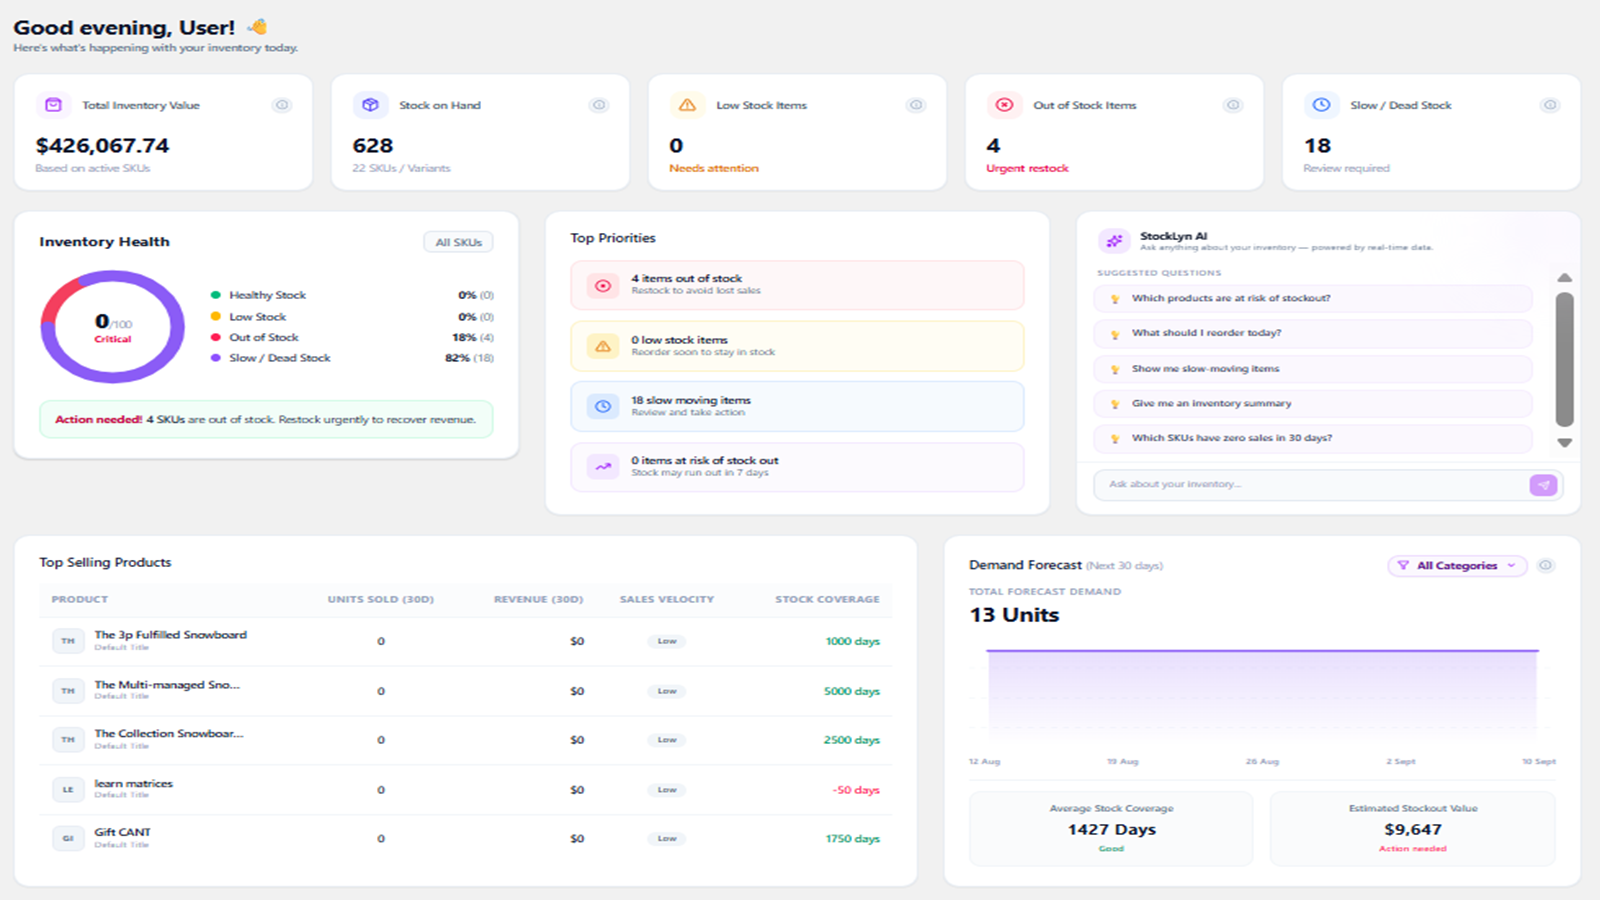Screen dimensions: 1600x900
Task: Click info icon on Total Inventory Value card
Action: click(282, 105)
